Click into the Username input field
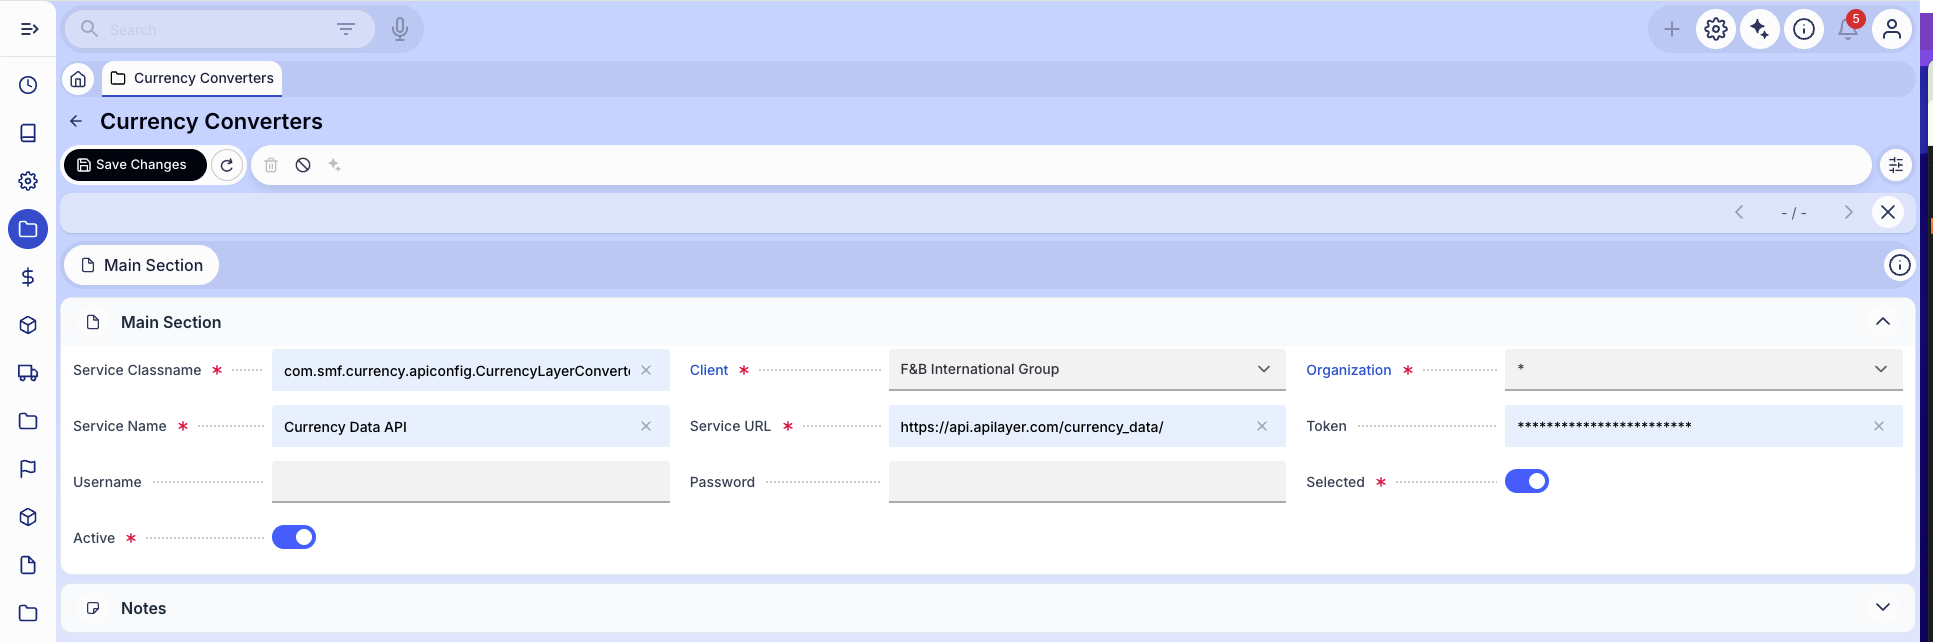Screen dimensions: 1933x642 click(x=470, y=482)
